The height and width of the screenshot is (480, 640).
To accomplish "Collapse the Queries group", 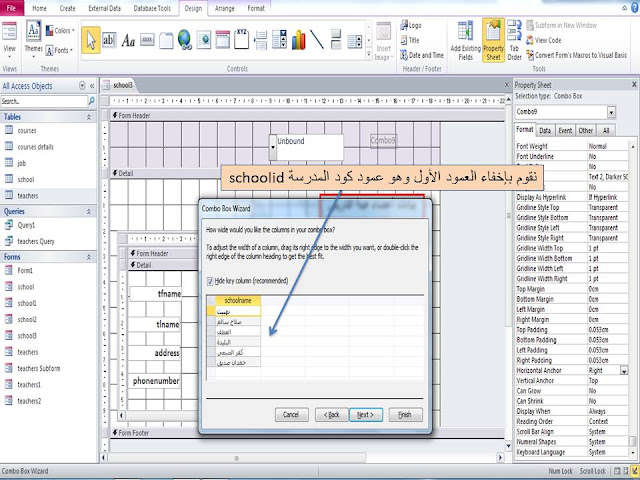I will pyautogui.click(x=89, y=211).
